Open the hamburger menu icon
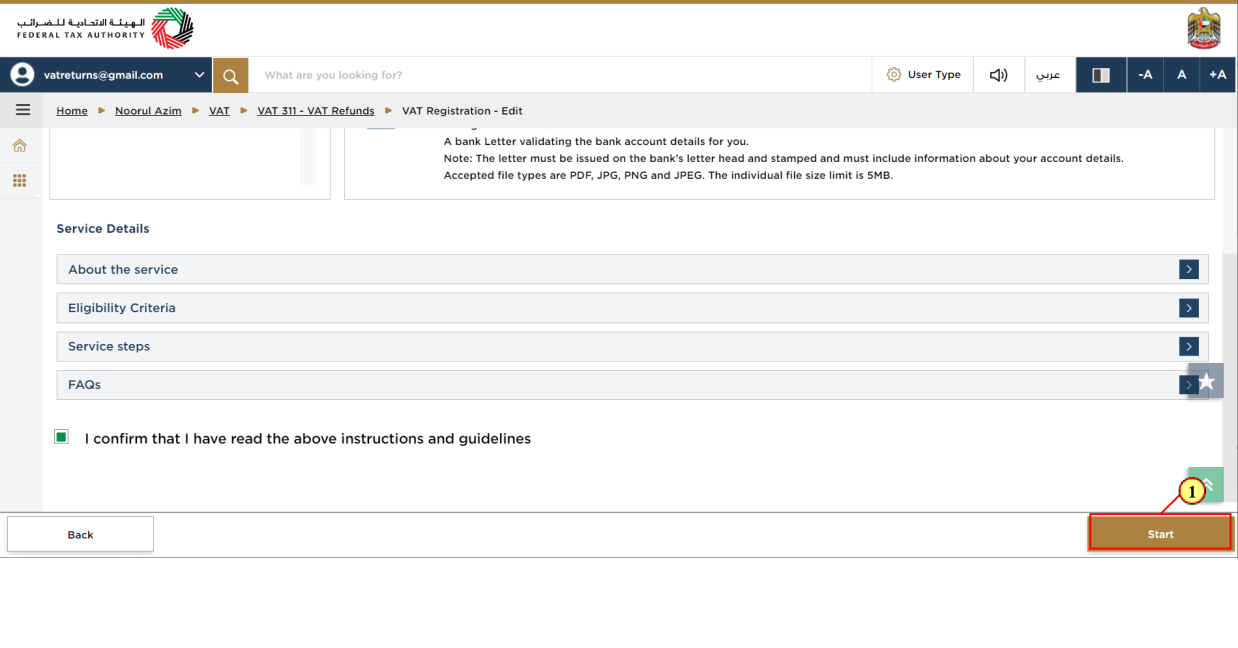 [x=22, y=110]
